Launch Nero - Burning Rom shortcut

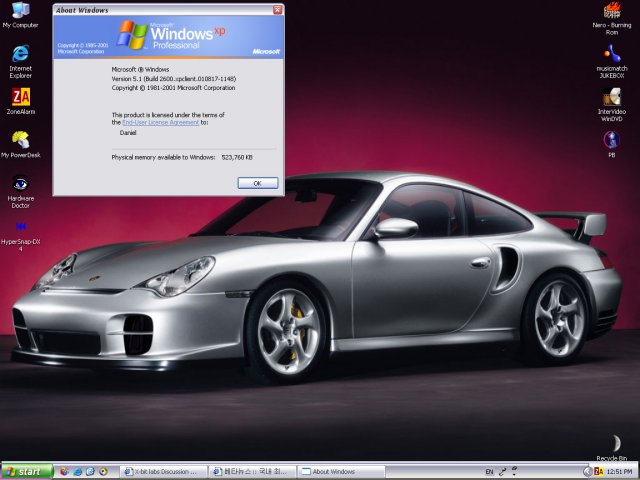(x=611, y=18)
